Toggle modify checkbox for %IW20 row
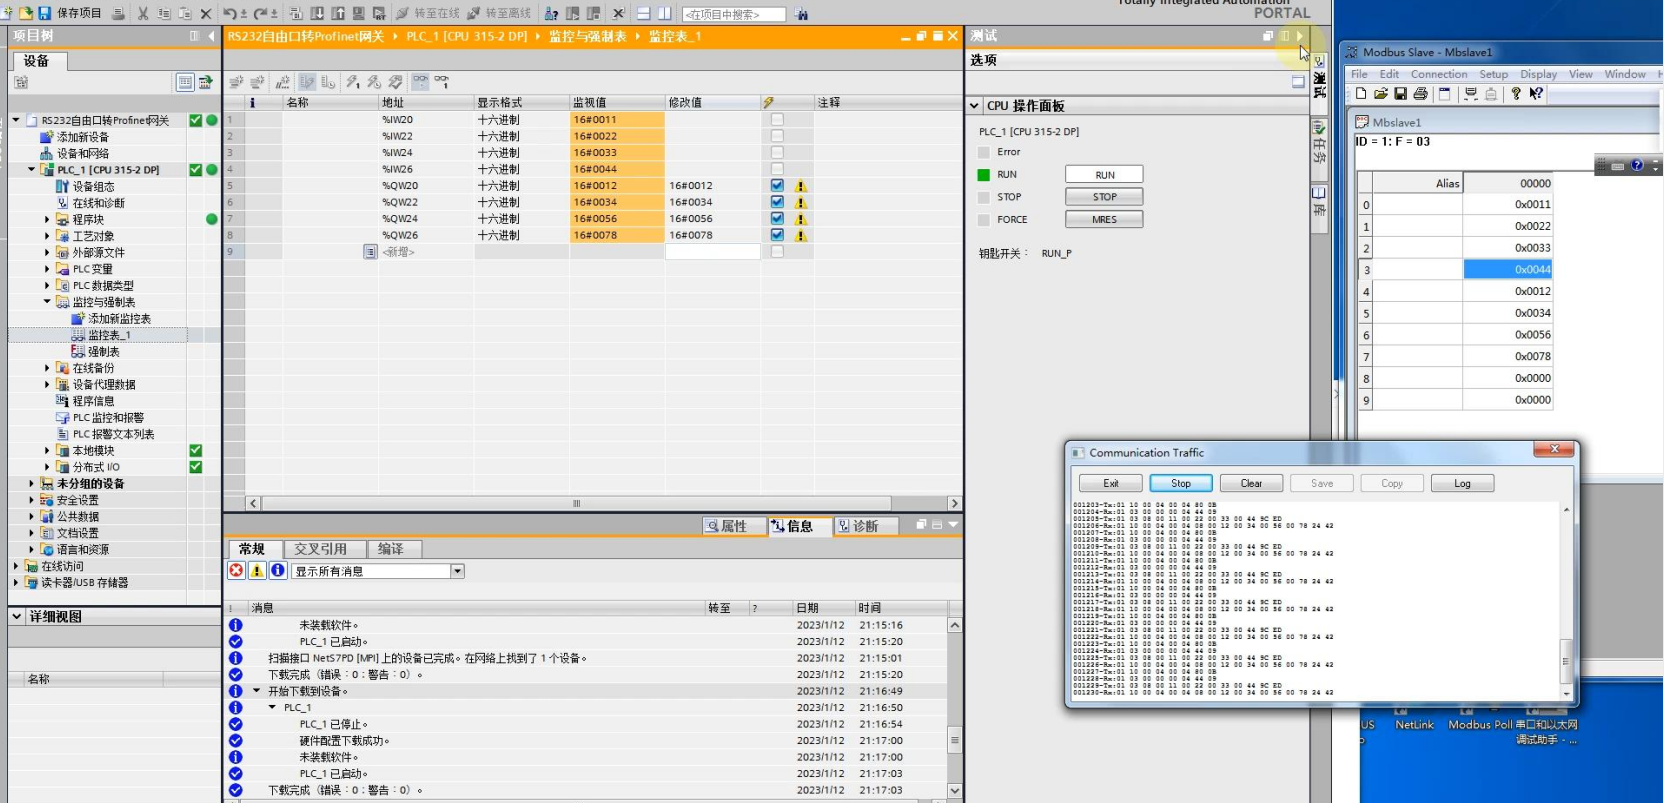The height and width of the screenshot is (803, 1664). 777,119
